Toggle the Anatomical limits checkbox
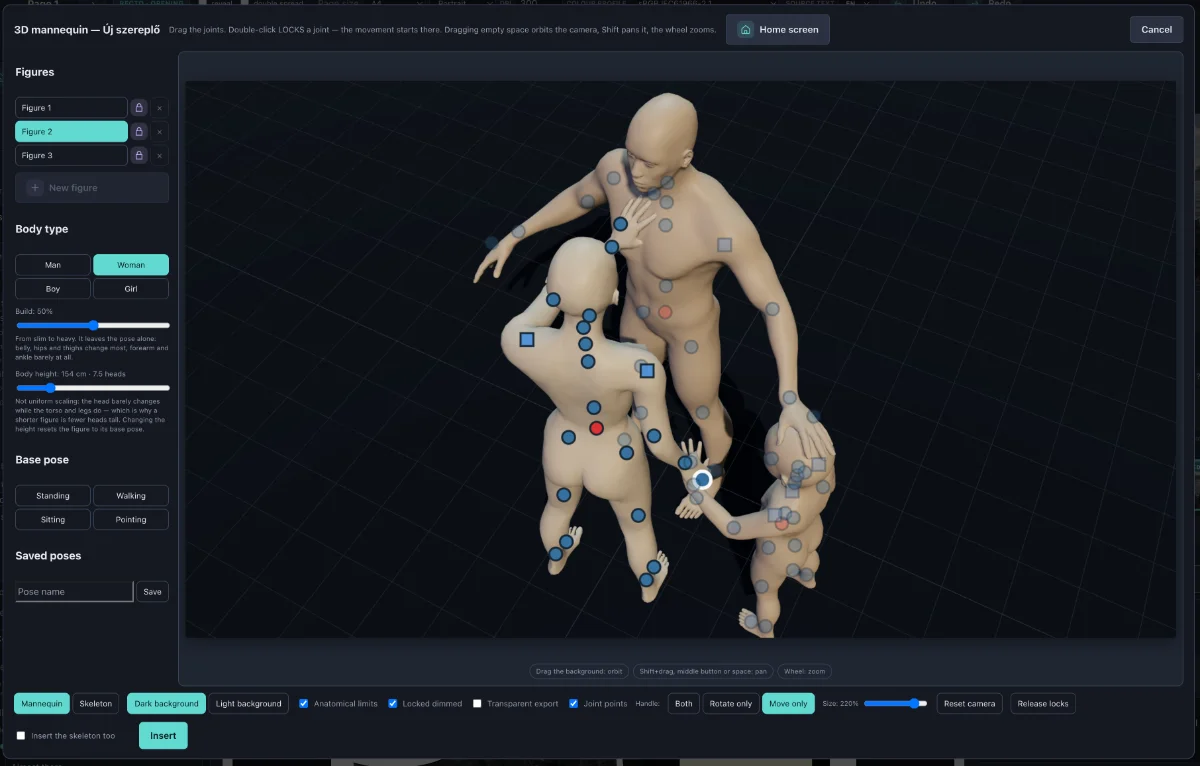Image resolution: width=1200 pixels, height=766 pixels. coord(304,703)
